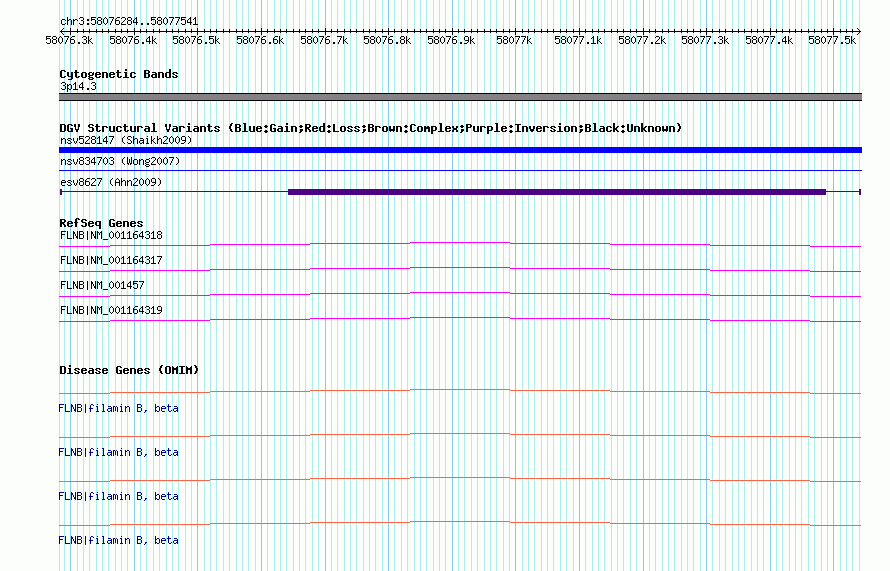Click the 58076.7k ruler tick label
Image resolution: width=890 pixels, height=571 pixels.
[324, 40]
